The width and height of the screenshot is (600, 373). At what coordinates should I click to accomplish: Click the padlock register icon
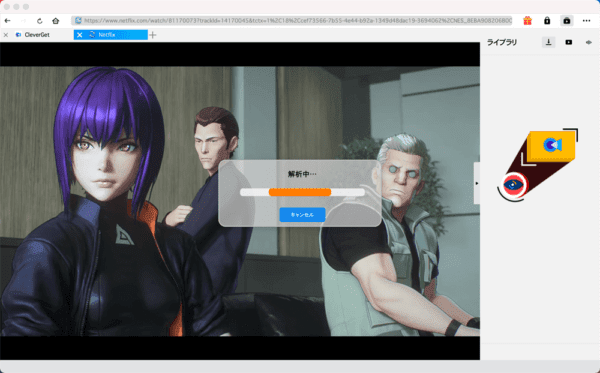coord(547,21)
